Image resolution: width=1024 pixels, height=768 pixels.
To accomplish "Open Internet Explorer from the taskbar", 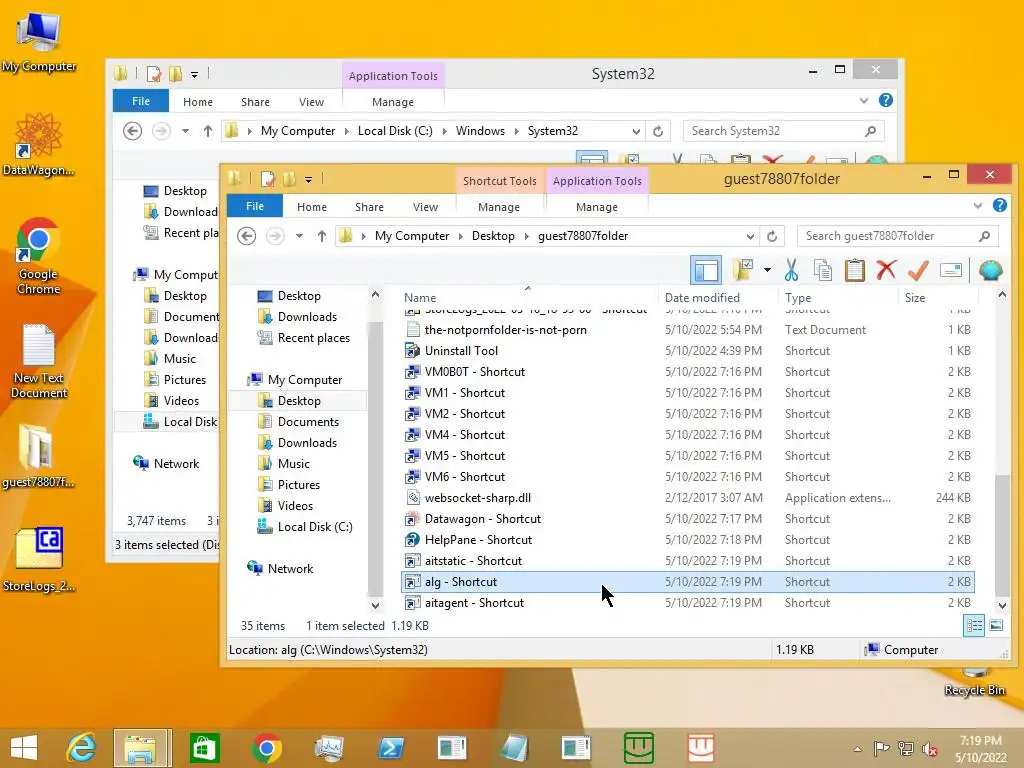I will (x=81, y=748).
